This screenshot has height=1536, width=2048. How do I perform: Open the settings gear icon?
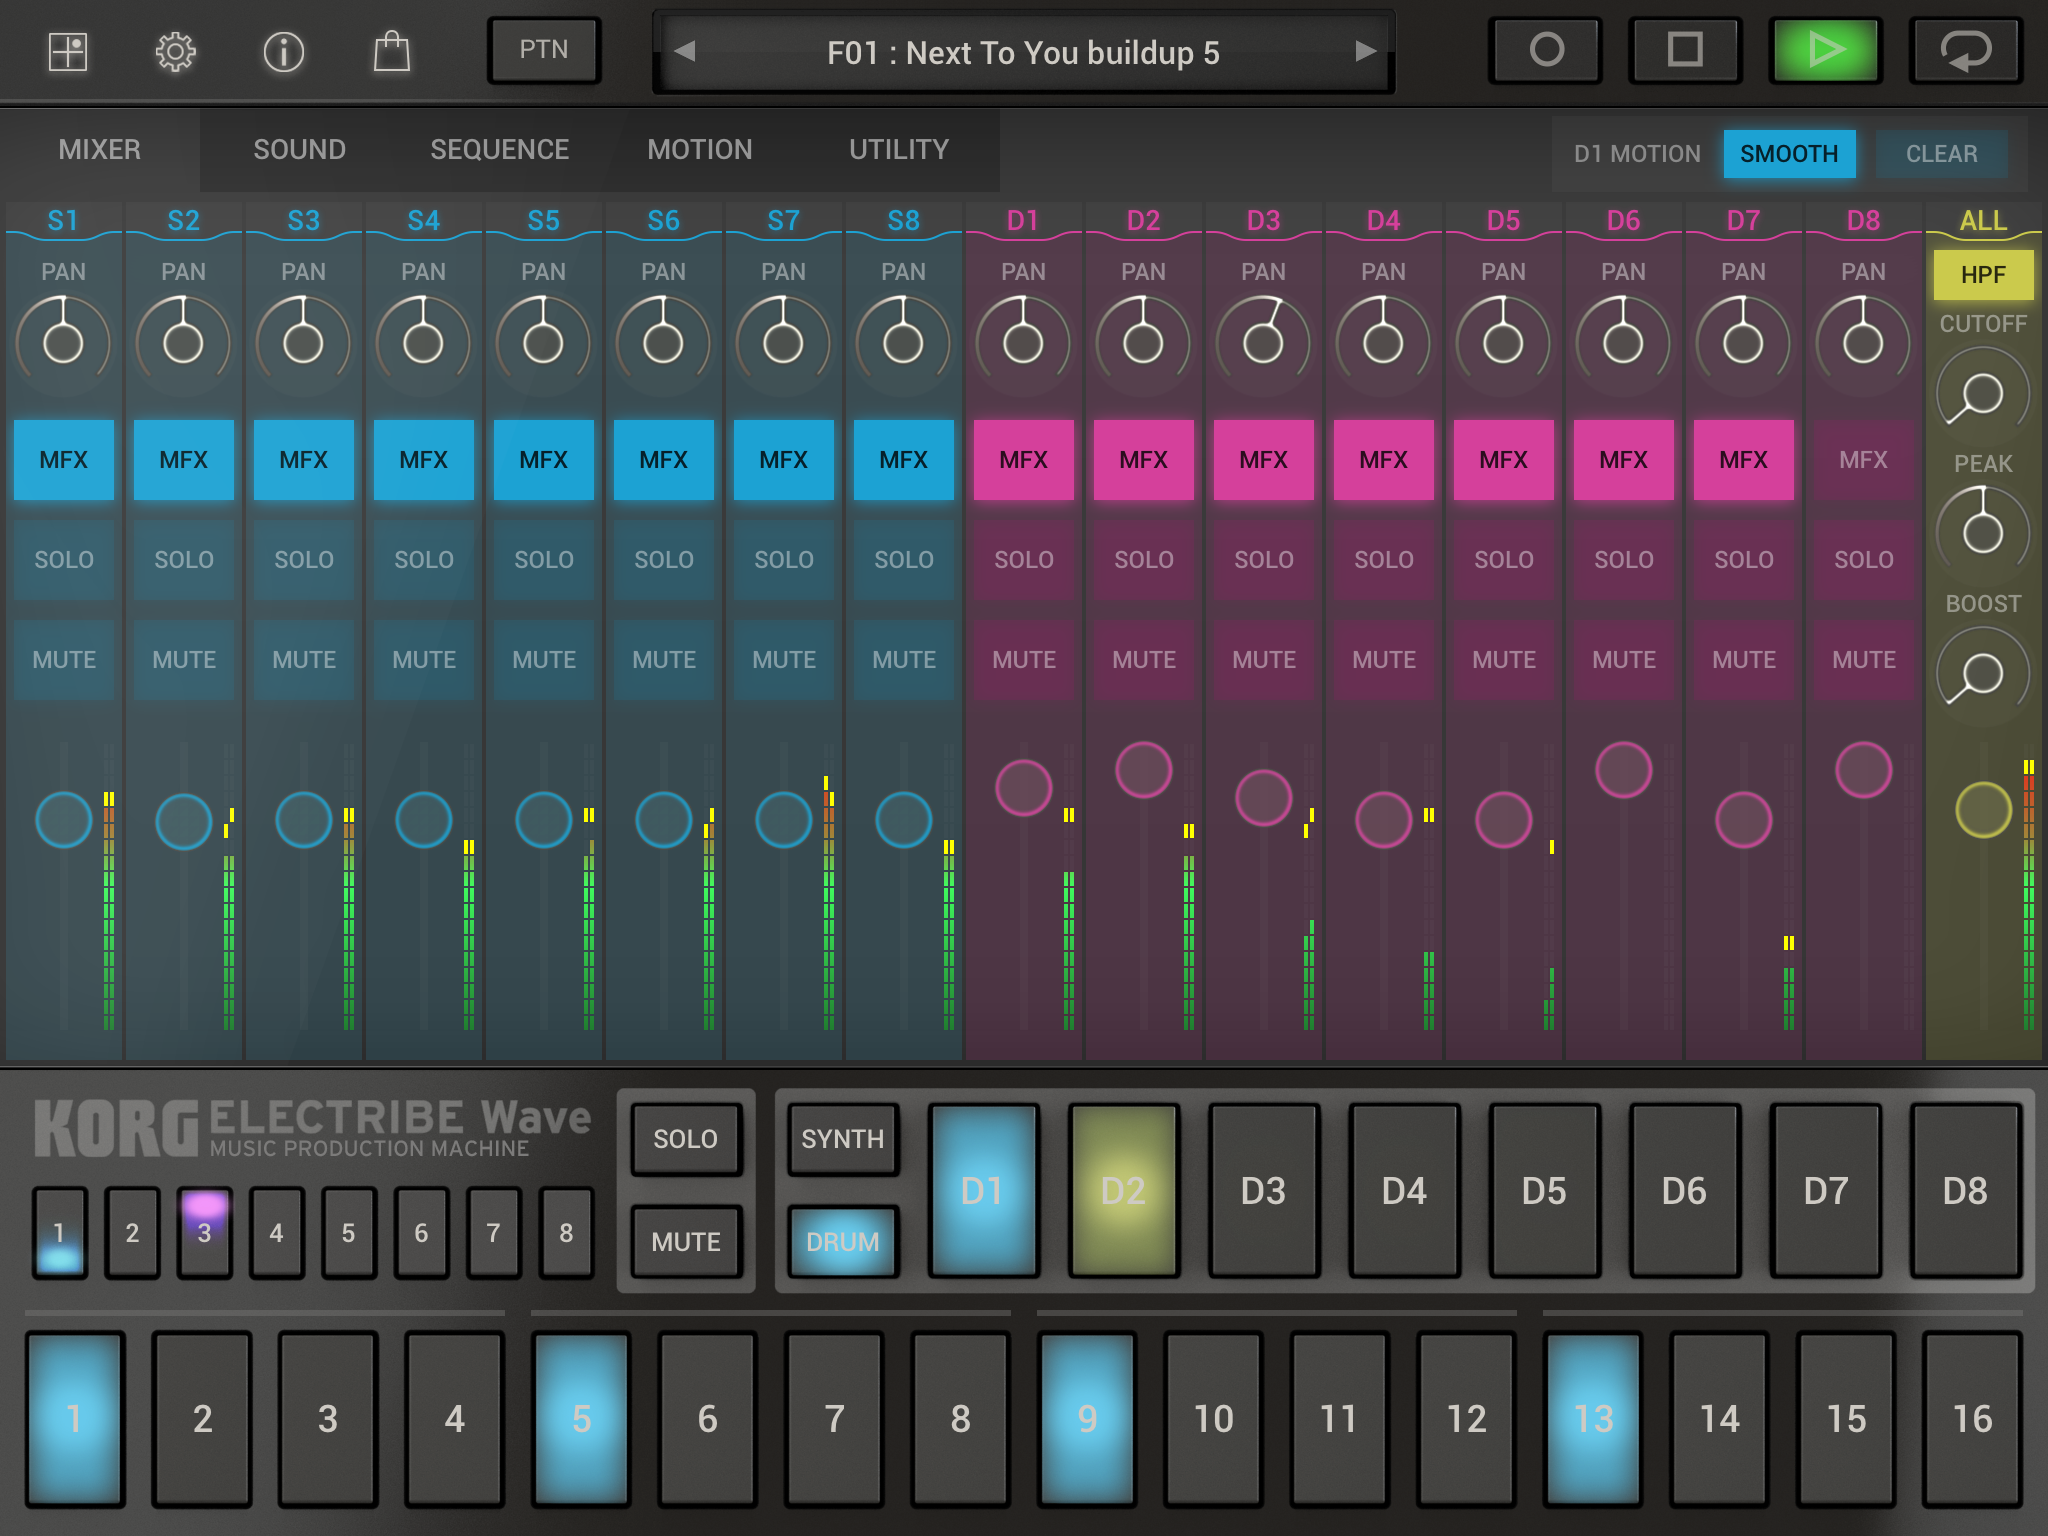(175, 51)
